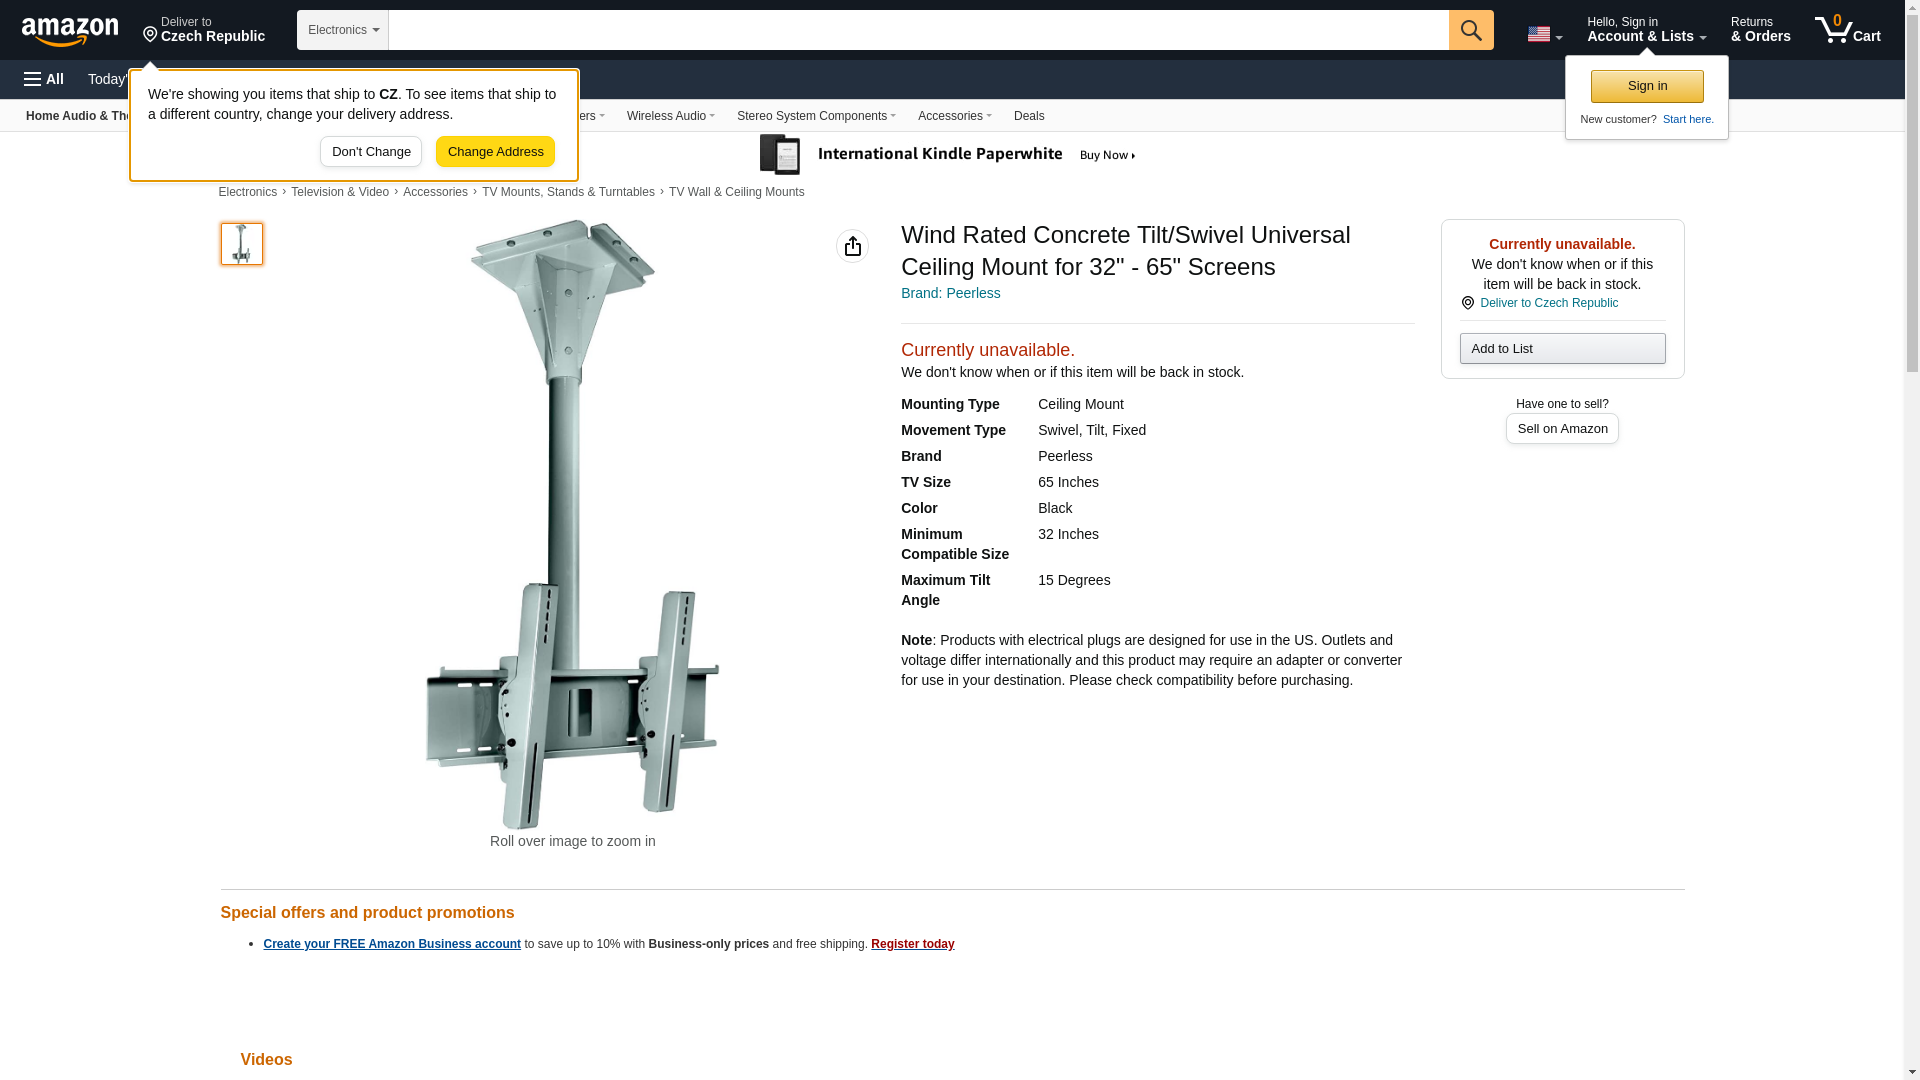Screen dimensions: 1920x1080
Task: Click the Deliver to Czech Republic location
Action: click(203, 30)
